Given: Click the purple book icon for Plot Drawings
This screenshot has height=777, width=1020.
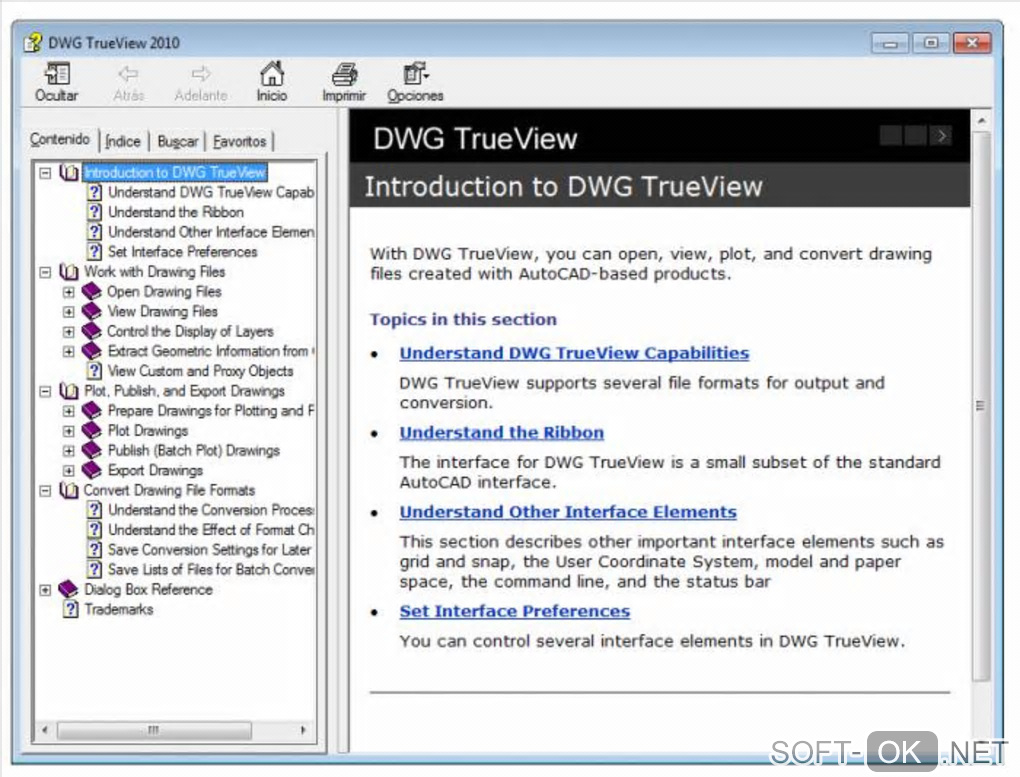Looking at the screenshot, I should pos(92,431).
